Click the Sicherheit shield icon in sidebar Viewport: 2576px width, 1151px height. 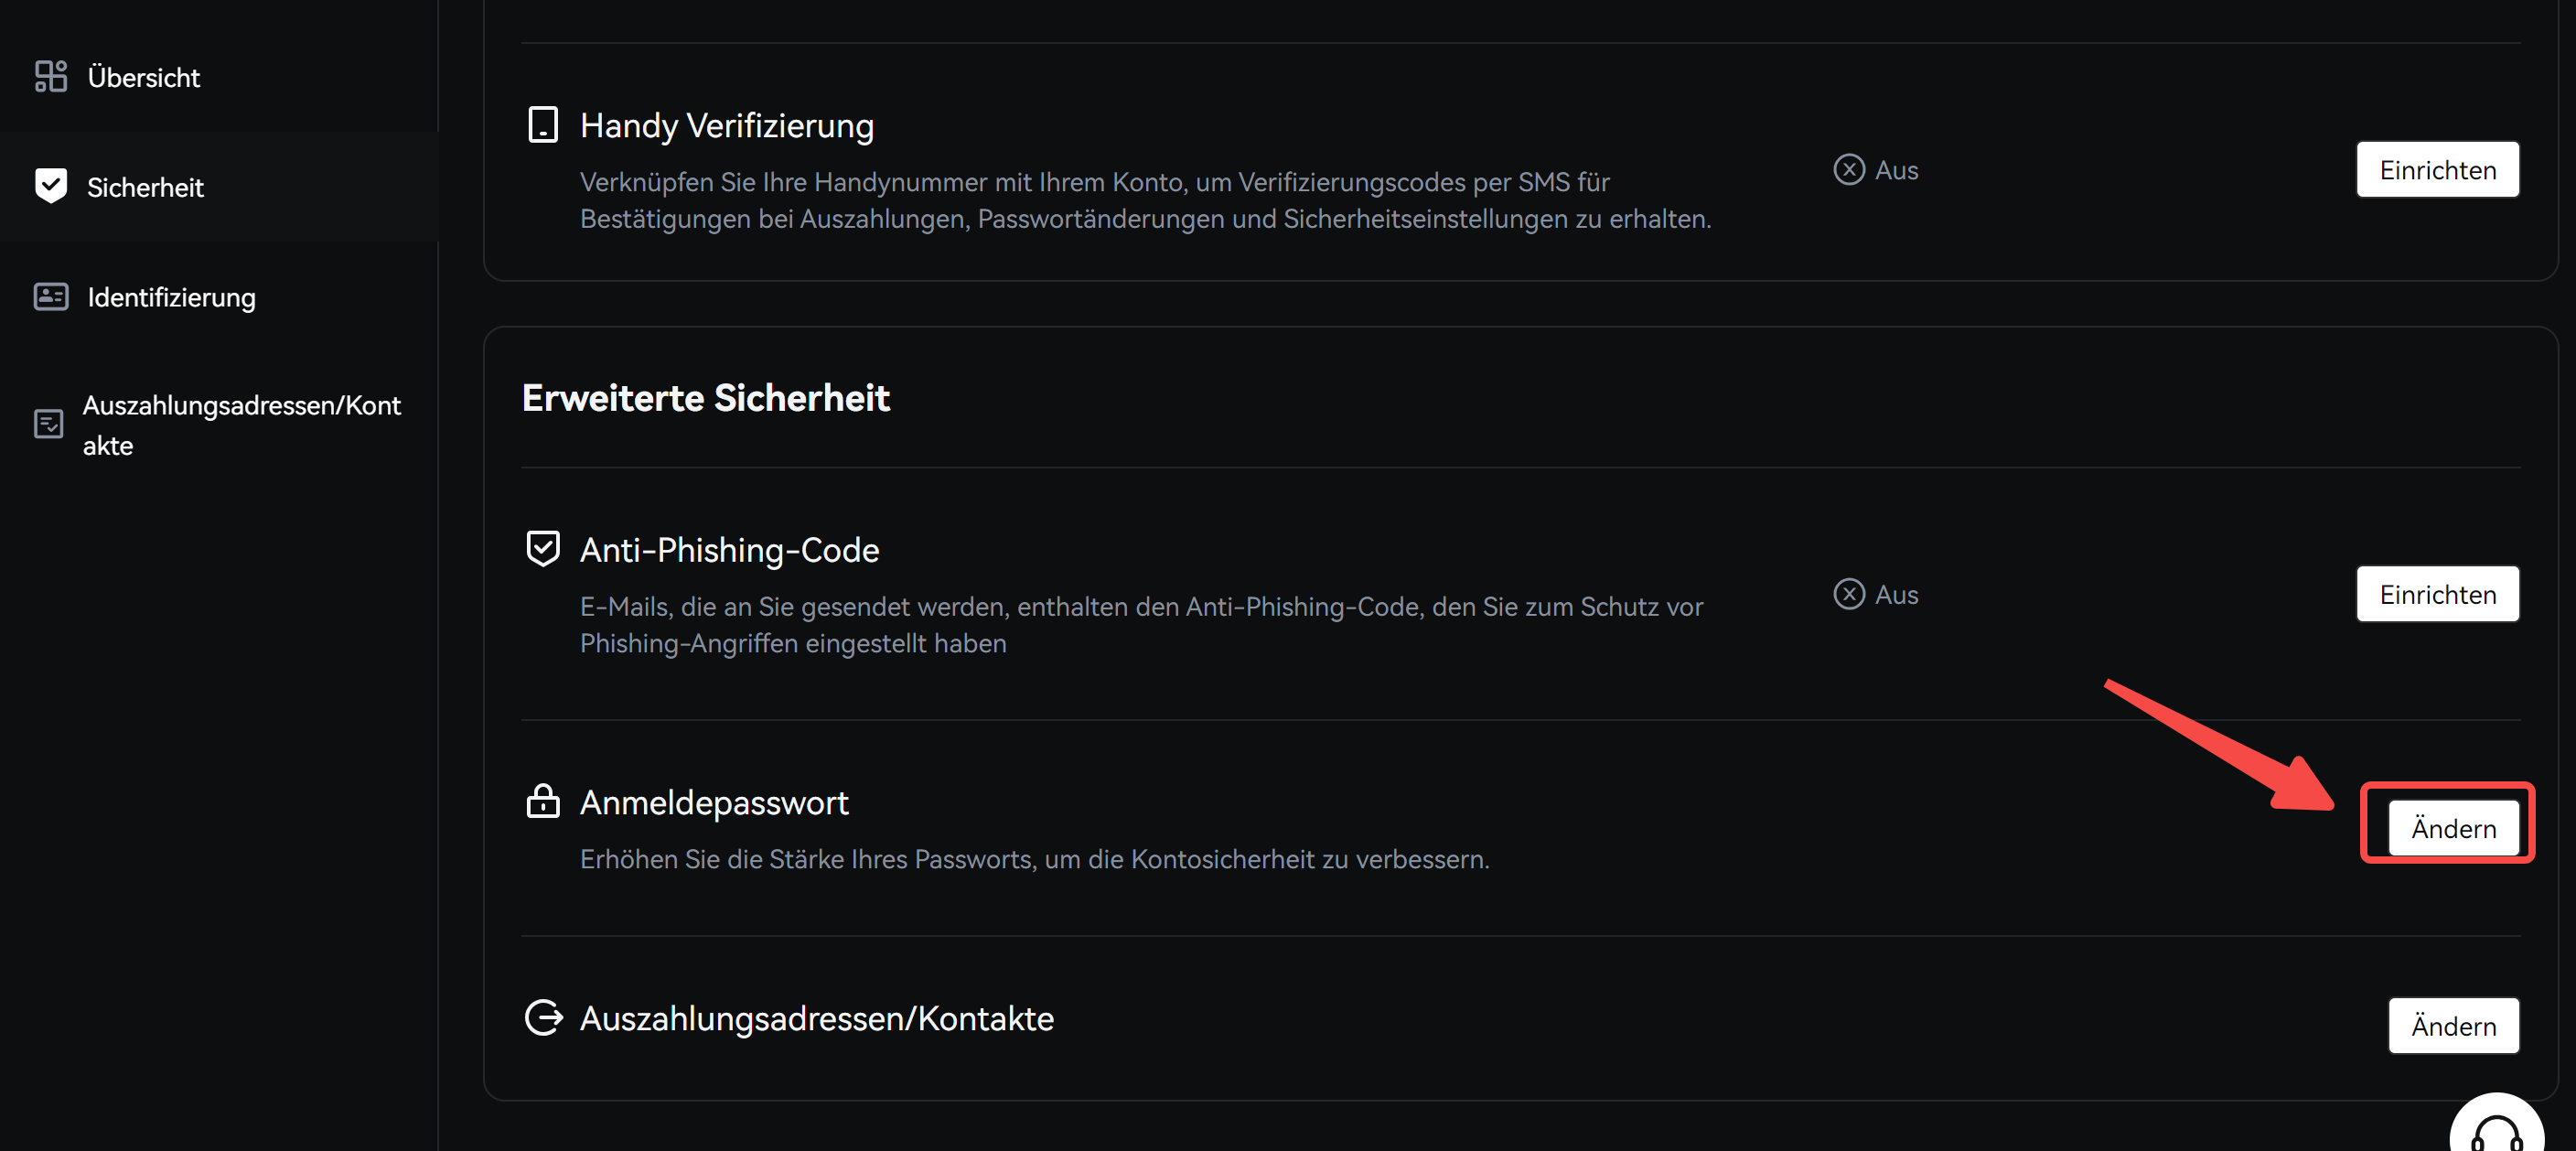[50, 186]
